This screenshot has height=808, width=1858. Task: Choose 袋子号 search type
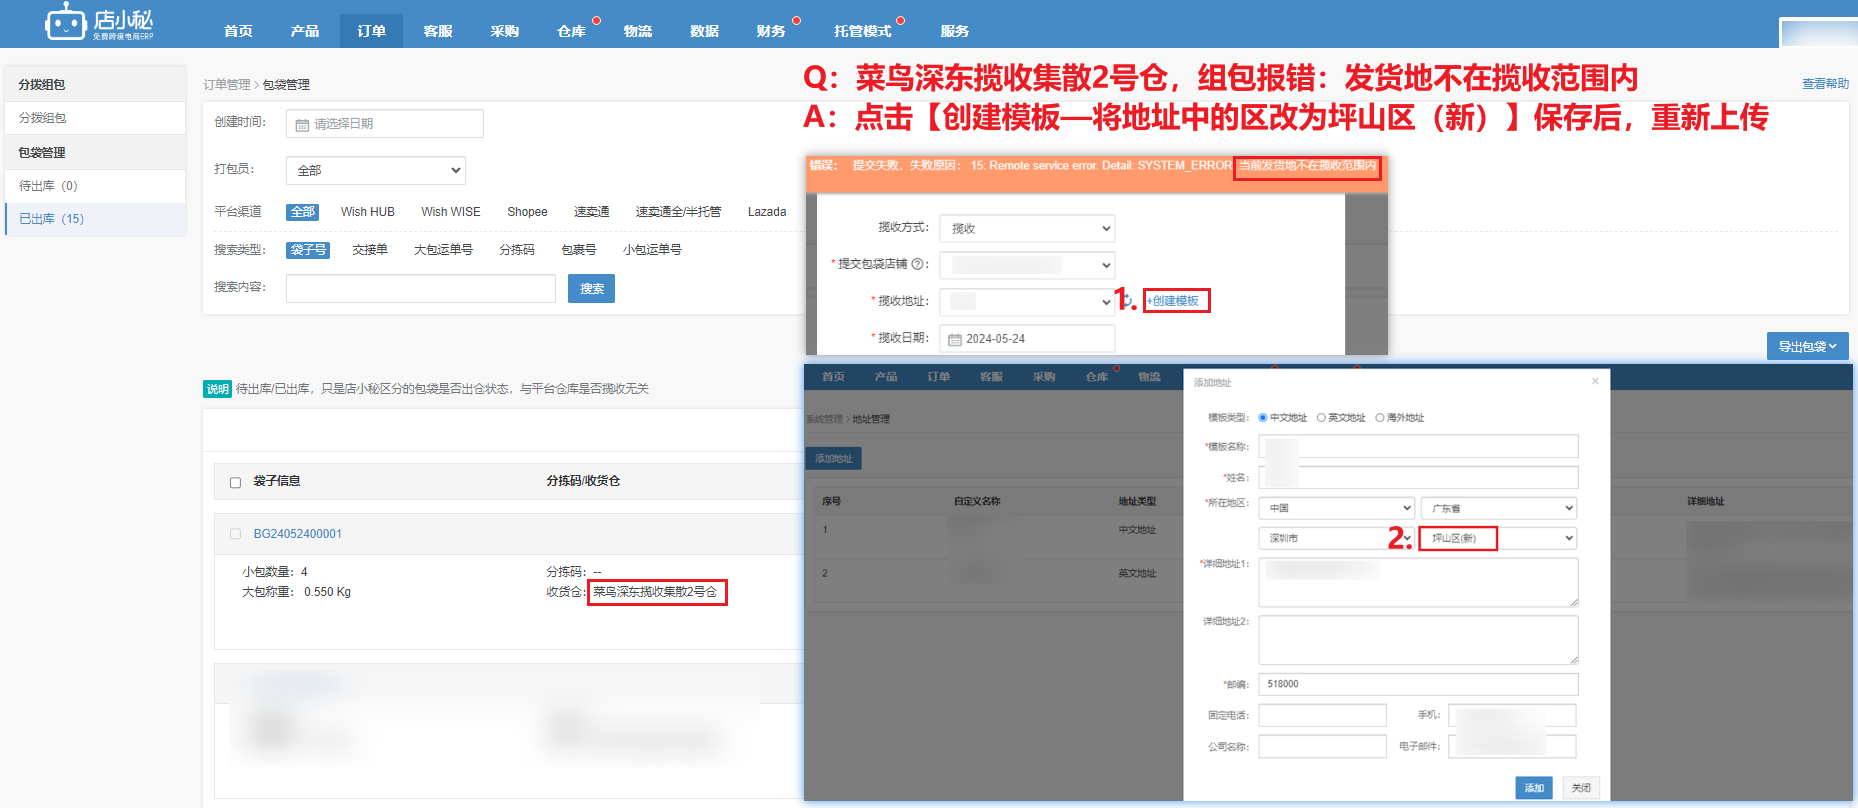pyautogui.click(x=308, y=250)
